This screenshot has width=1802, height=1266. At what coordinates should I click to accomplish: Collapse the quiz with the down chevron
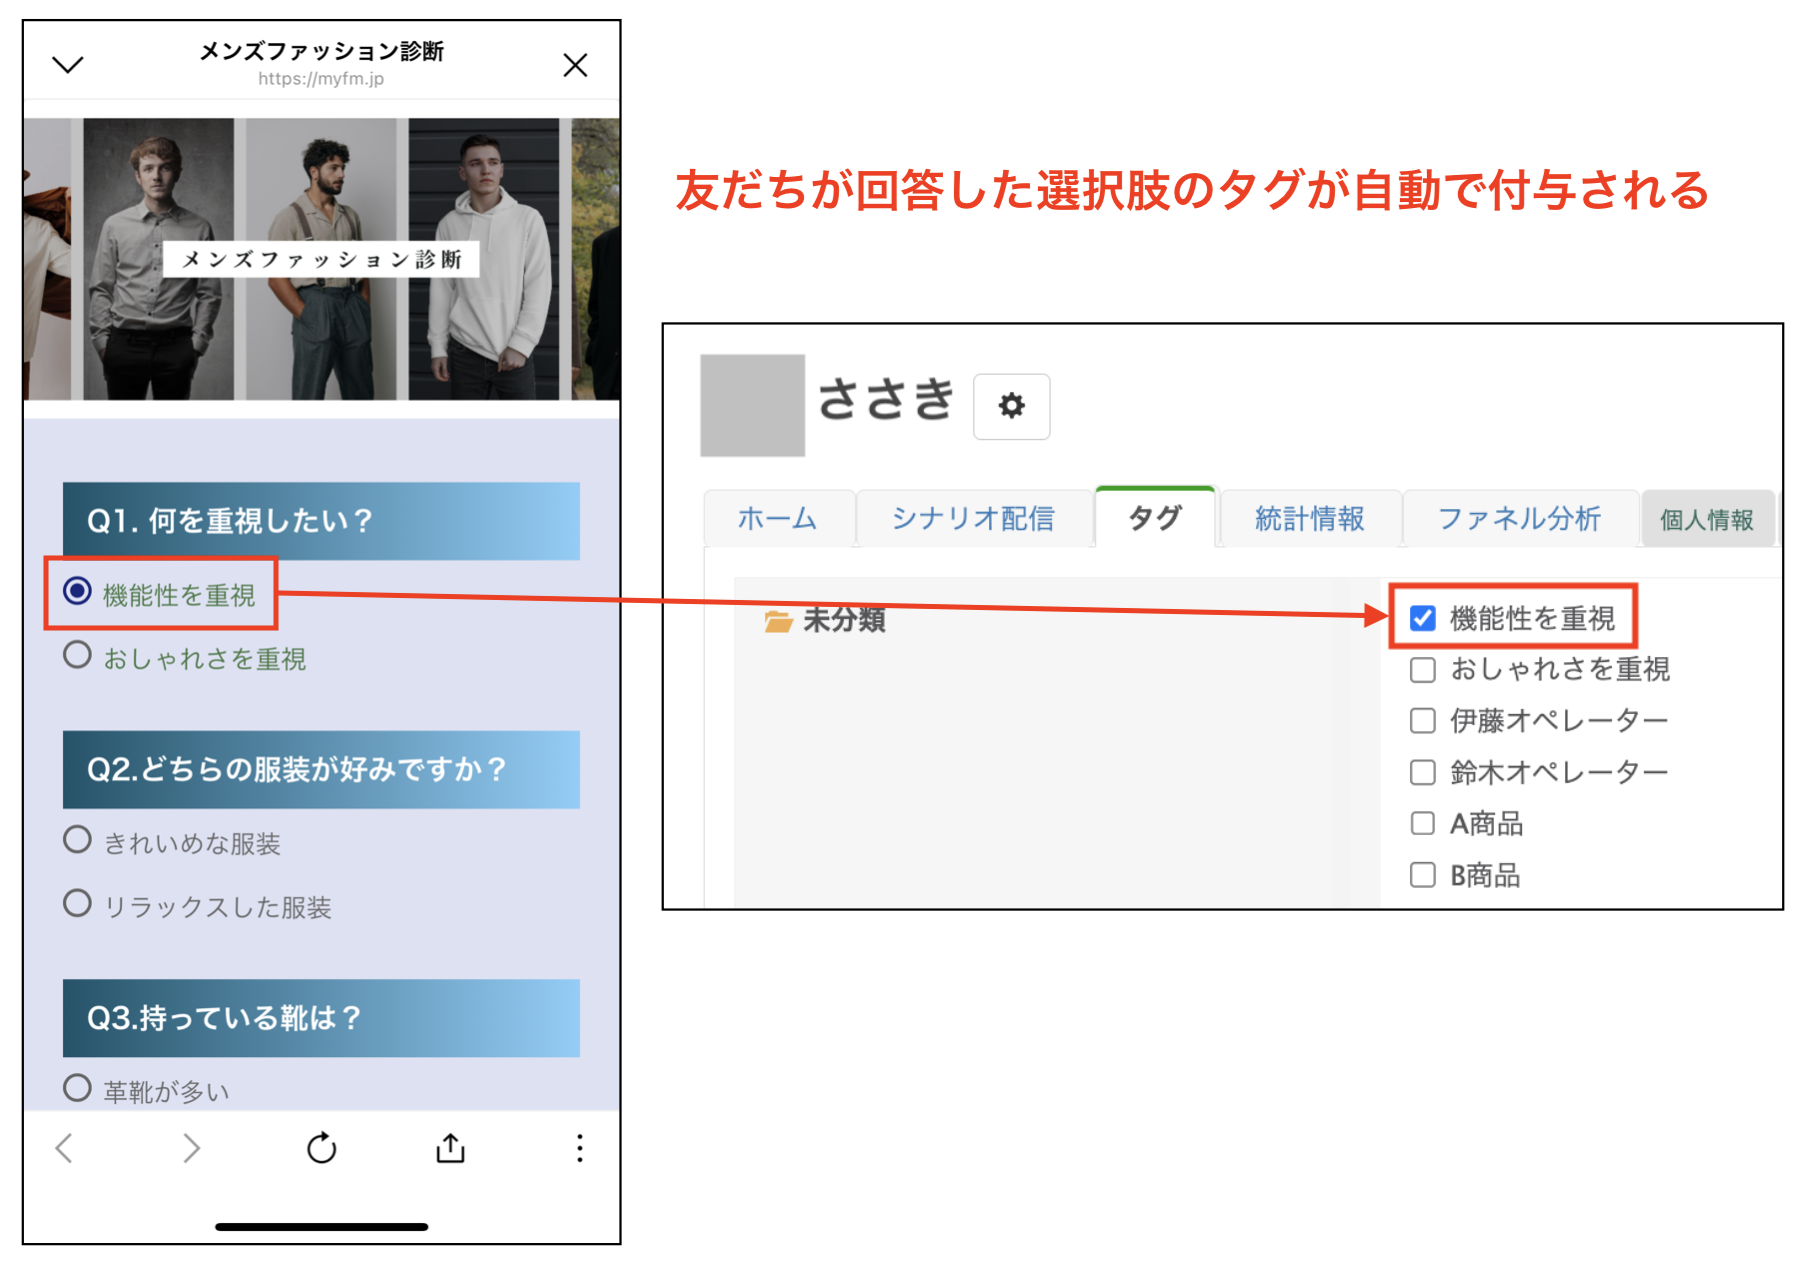click(x=67, y=64)
